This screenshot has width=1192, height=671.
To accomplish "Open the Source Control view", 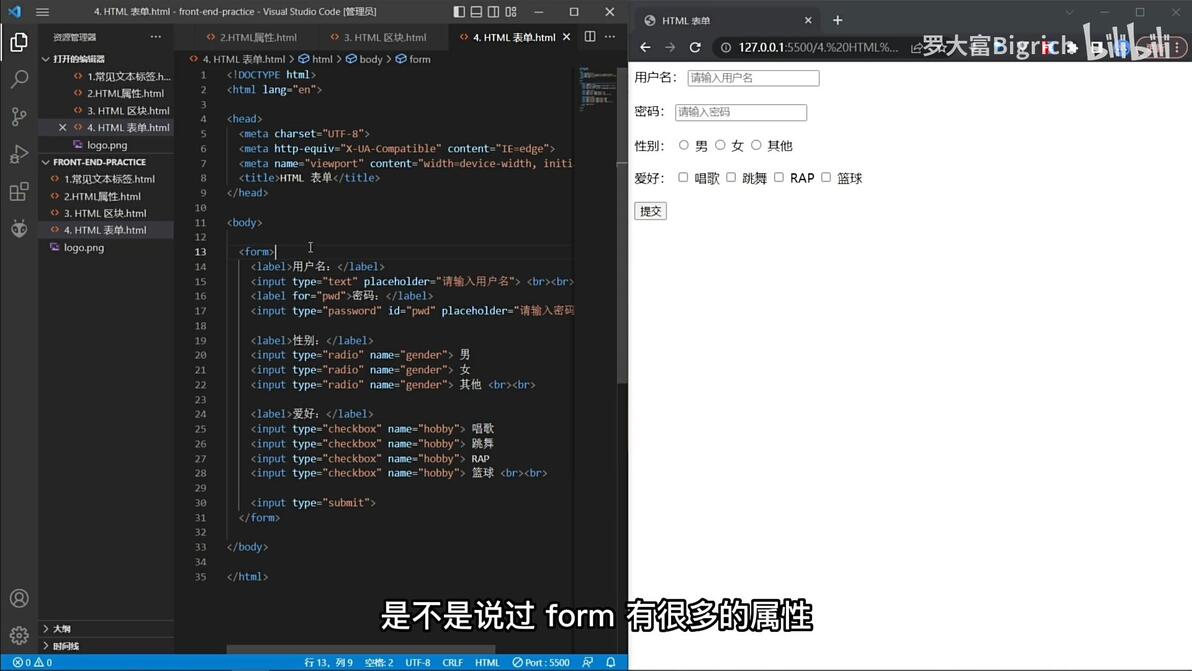I will (x=19, y=116).
